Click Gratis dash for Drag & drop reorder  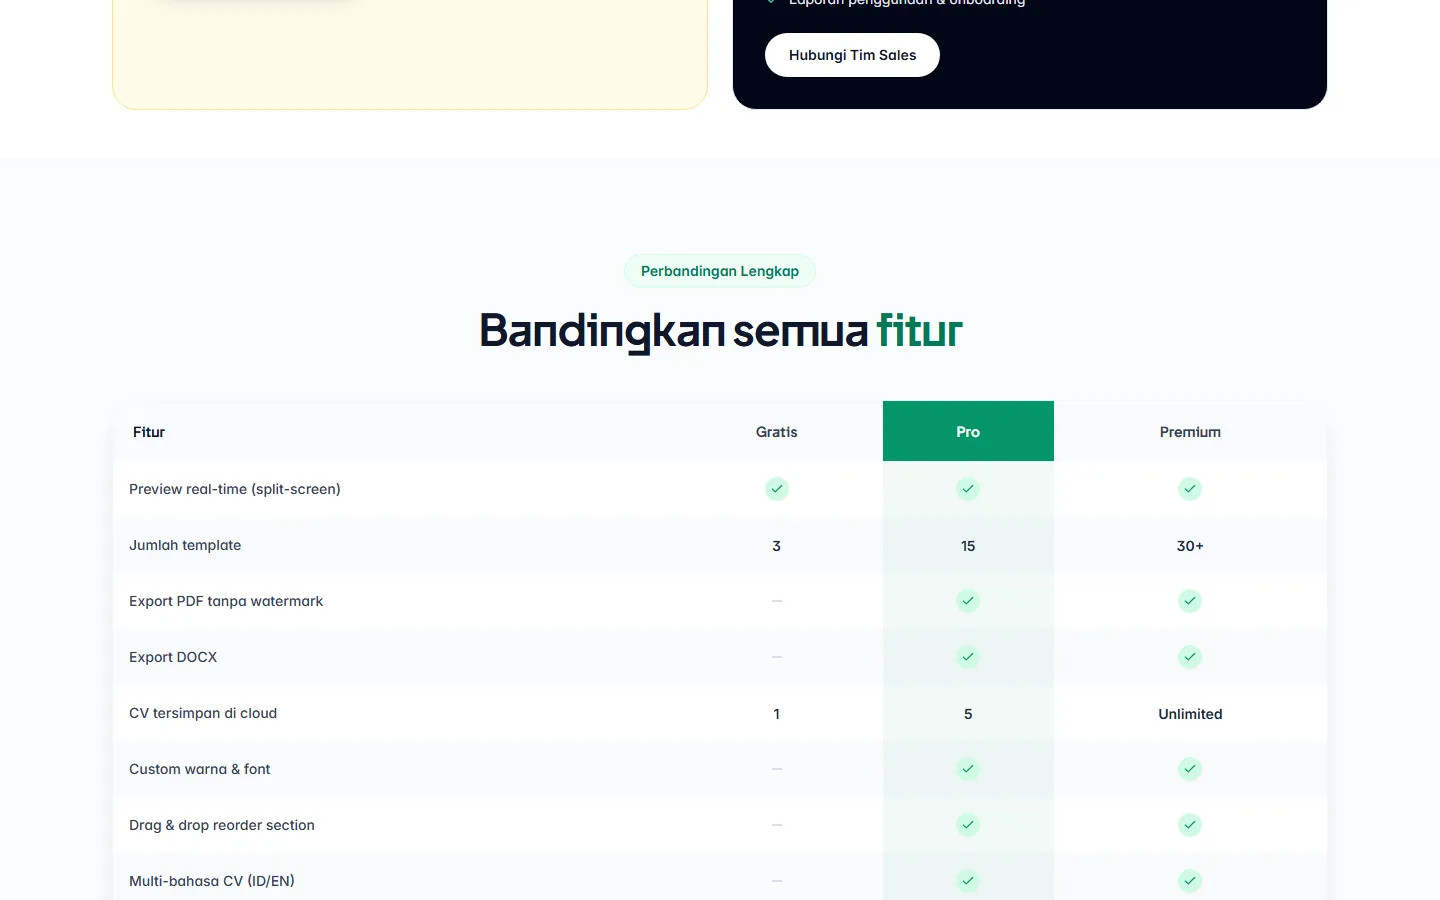coord(777,825)
